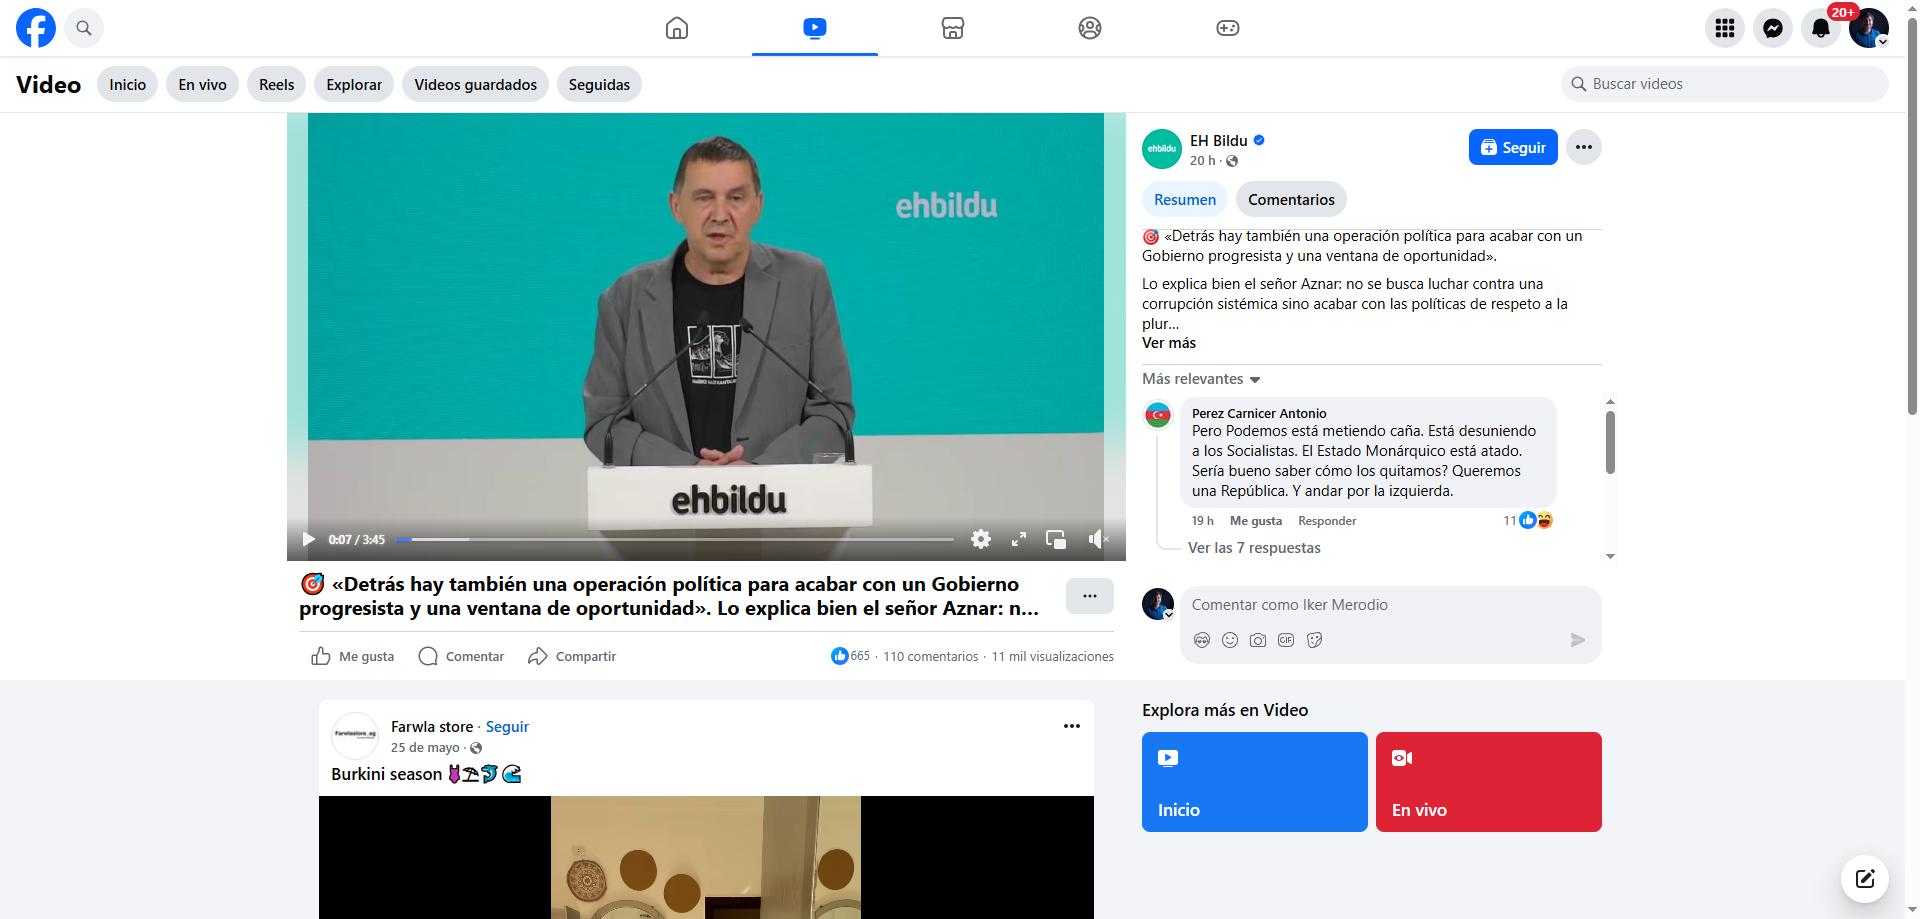Focus the Buscar videos search field
The height and width of the screenshot is (919, 1920).
tap(1725, 84)
